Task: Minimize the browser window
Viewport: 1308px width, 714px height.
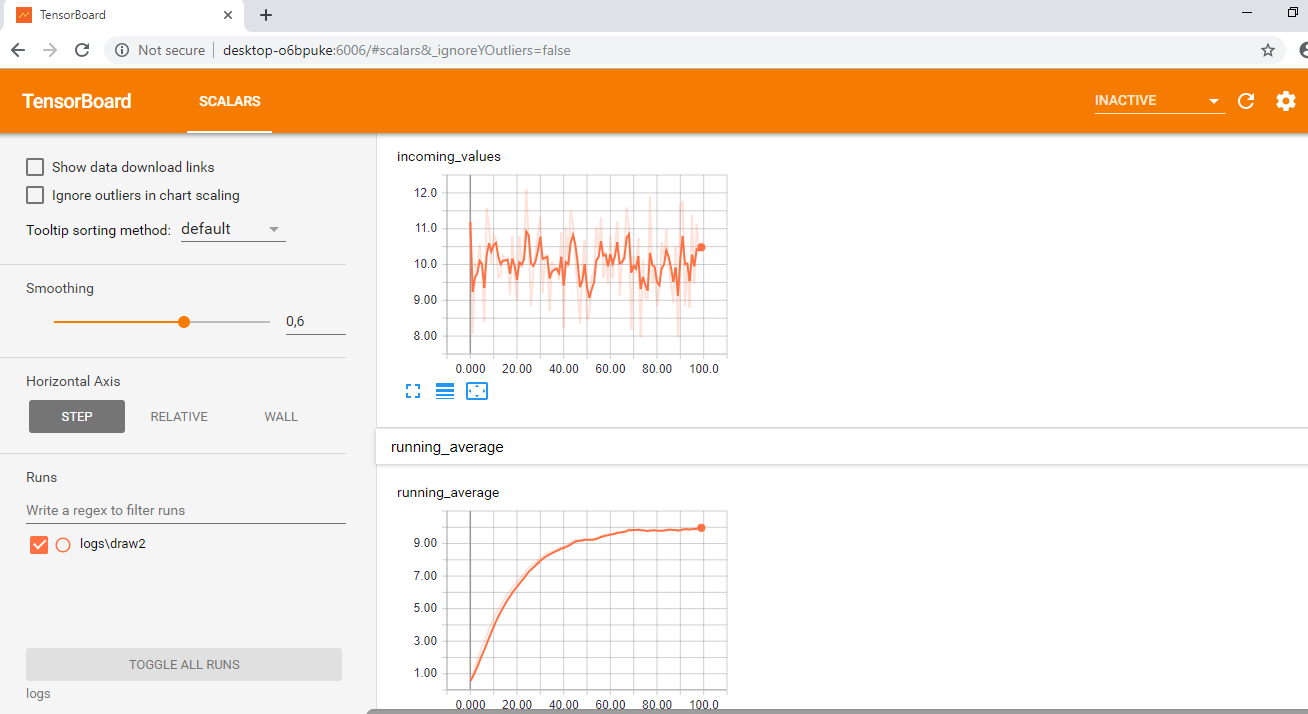Action: (1247, 12)
